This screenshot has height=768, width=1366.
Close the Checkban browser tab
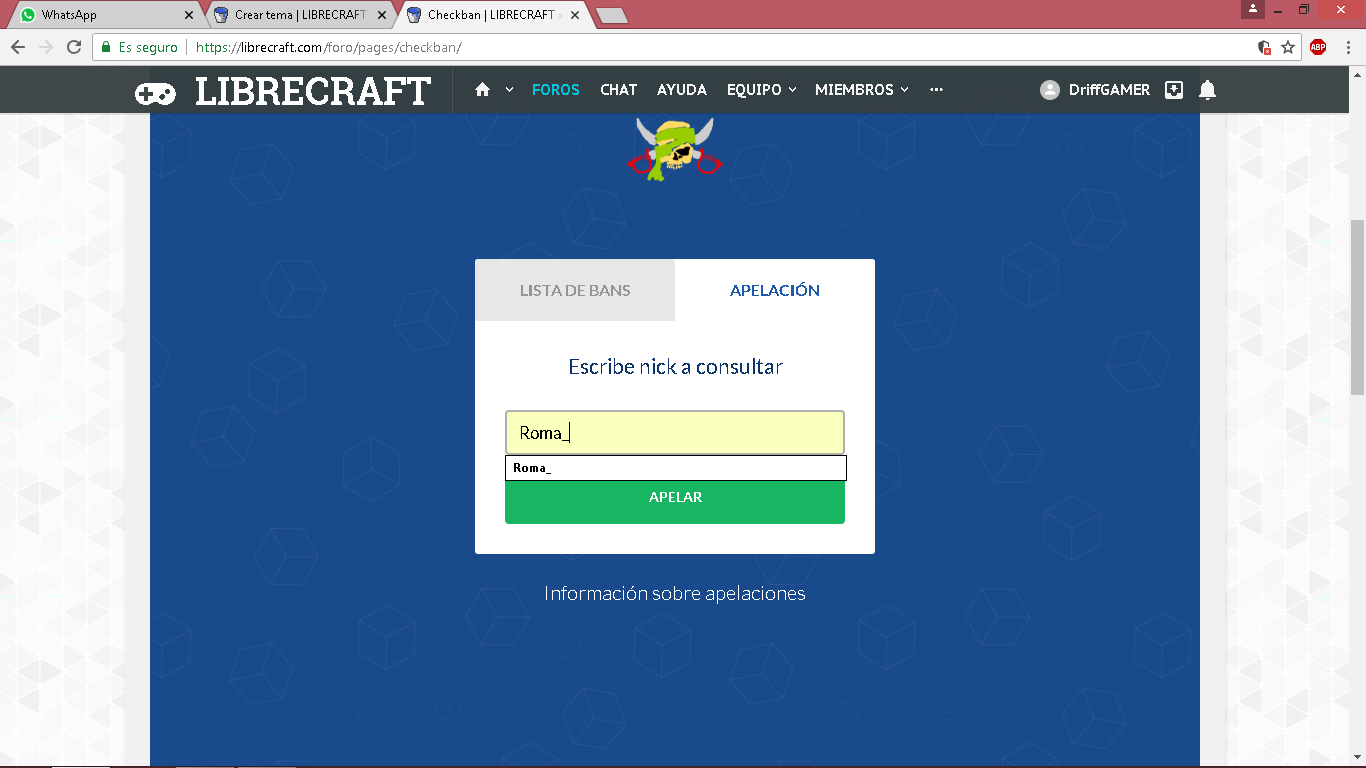pos(573,15)
